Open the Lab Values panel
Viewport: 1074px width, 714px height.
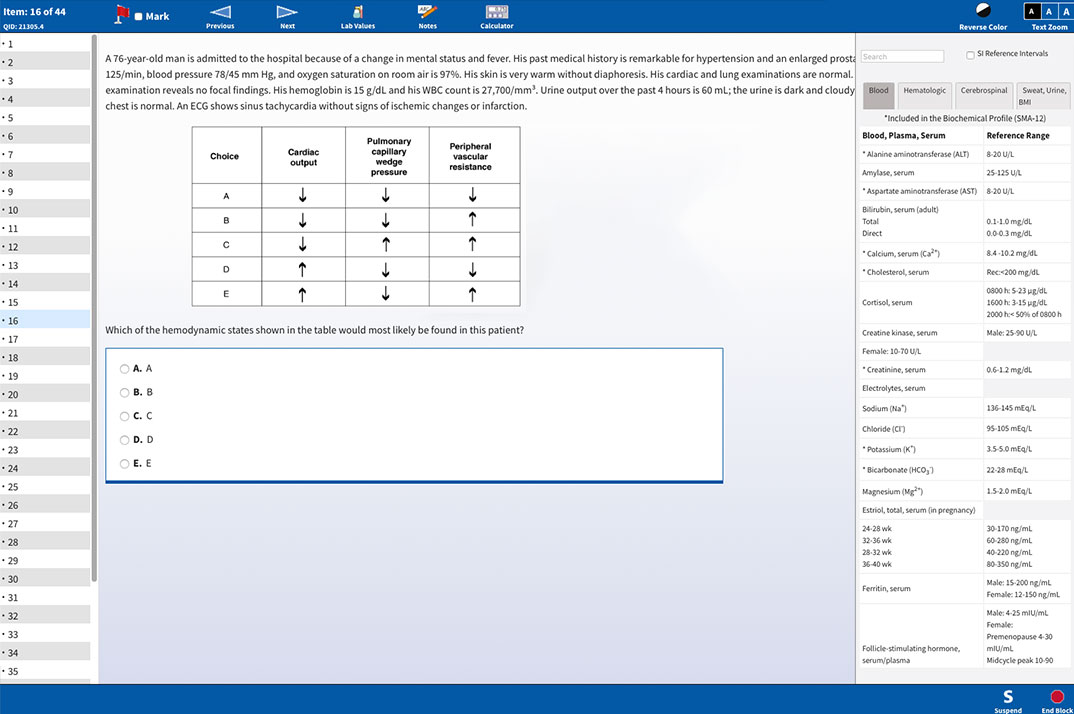[x=358, y=16]
